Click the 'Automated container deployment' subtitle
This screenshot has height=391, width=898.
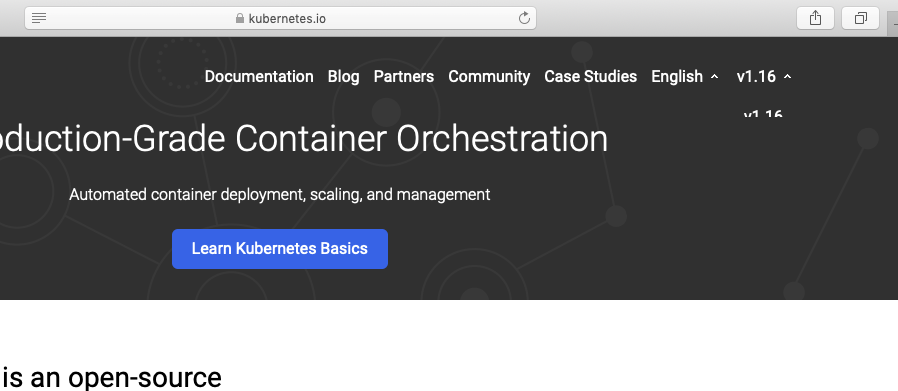(279, 195)
